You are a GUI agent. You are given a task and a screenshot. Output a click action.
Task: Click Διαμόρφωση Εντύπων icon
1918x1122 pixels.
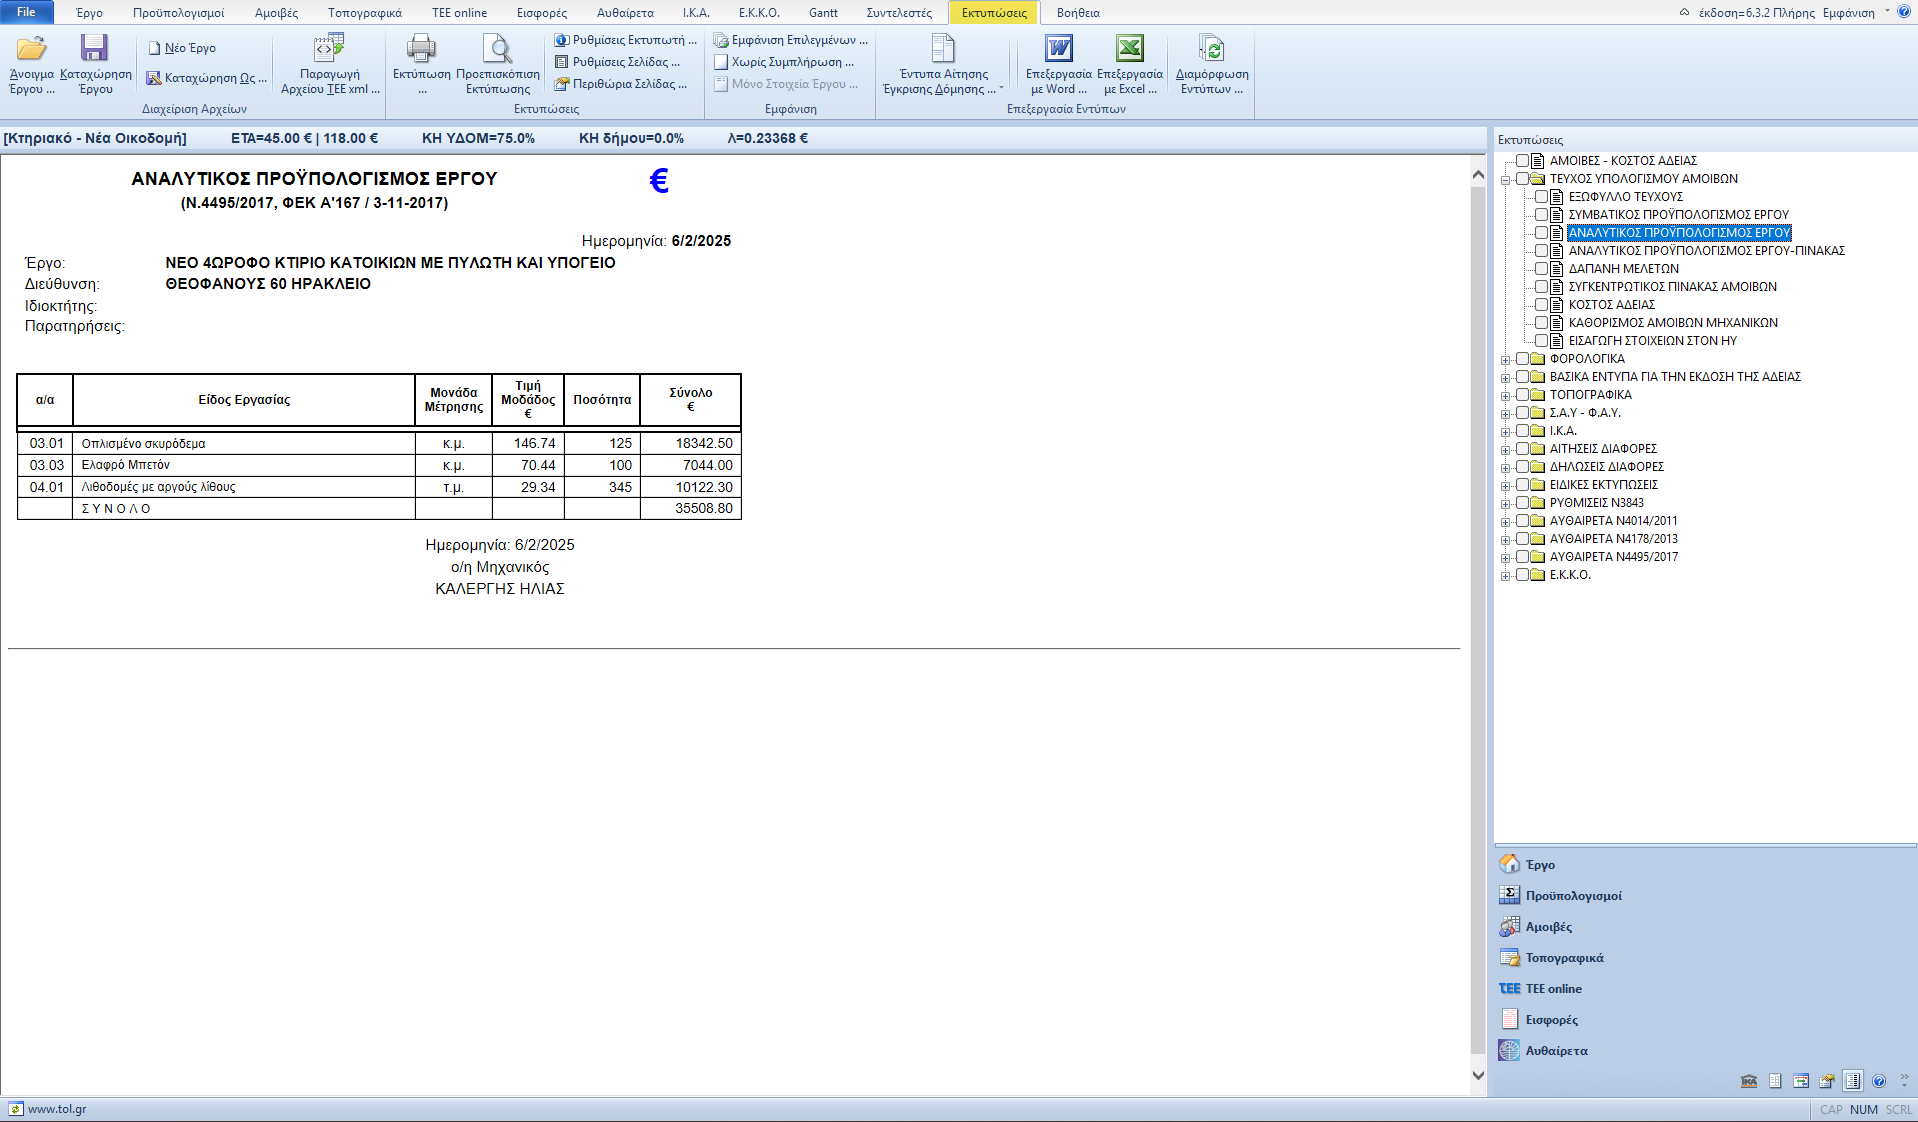coord(1211,49)
